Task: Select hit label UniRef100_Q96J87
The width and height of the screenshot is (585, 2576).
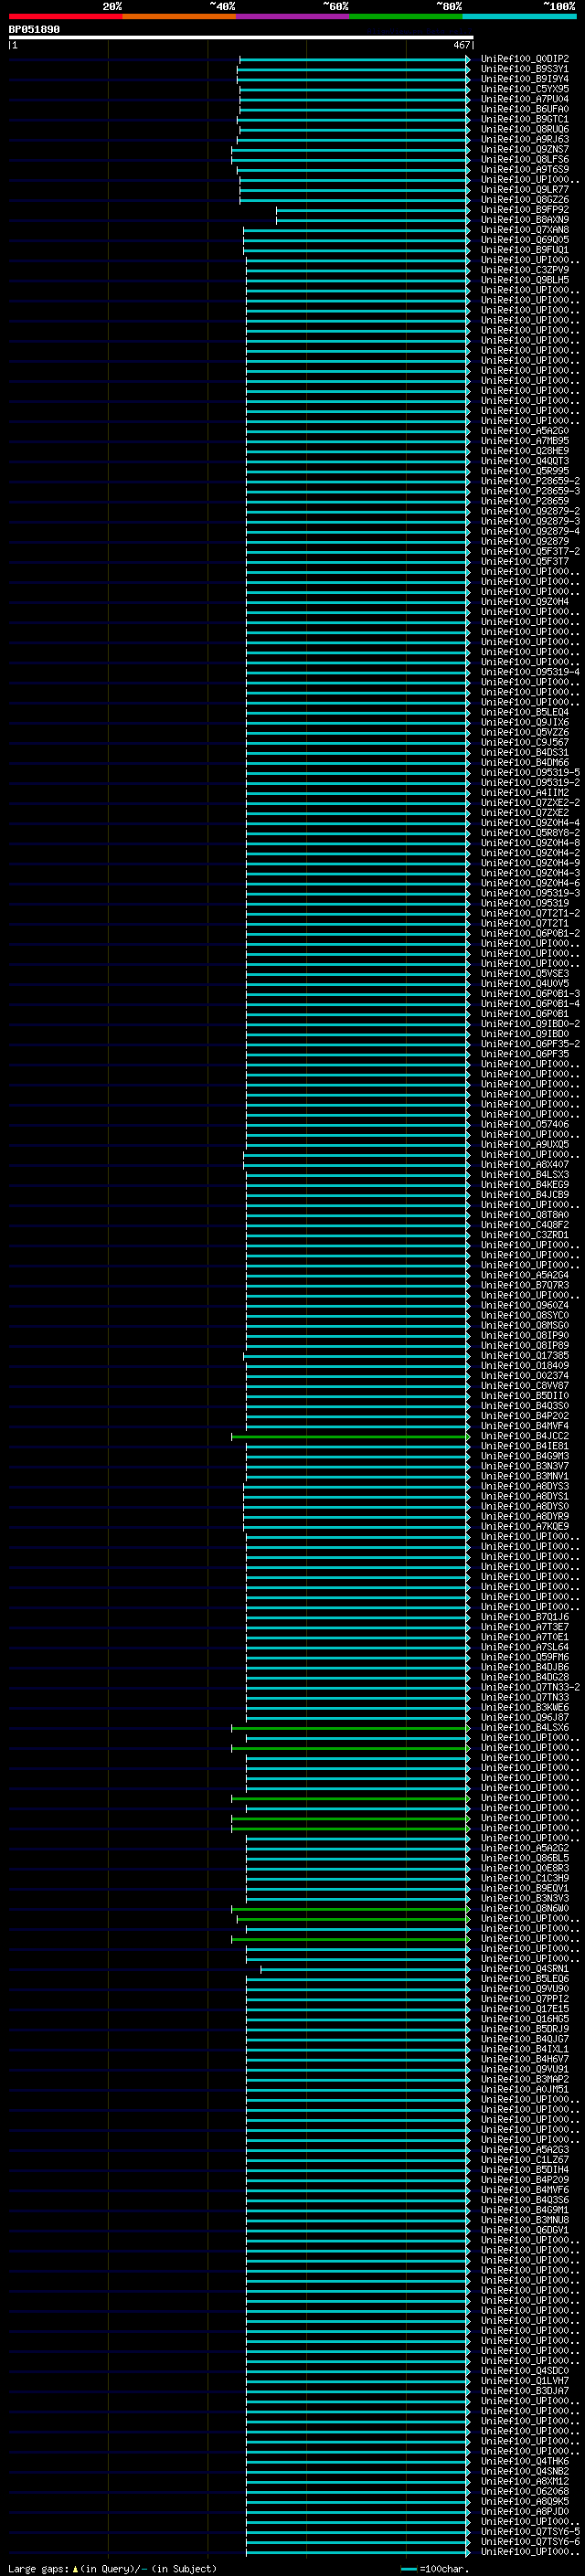Action: 525,1717
